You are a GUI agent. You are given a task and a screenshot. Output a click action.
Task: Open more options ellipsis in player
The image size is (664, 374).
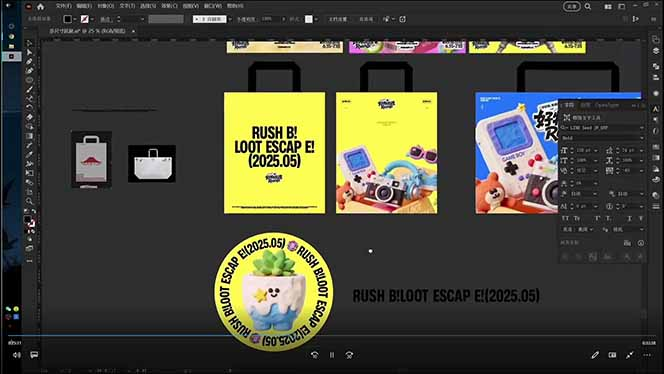(x=647, y=355)
